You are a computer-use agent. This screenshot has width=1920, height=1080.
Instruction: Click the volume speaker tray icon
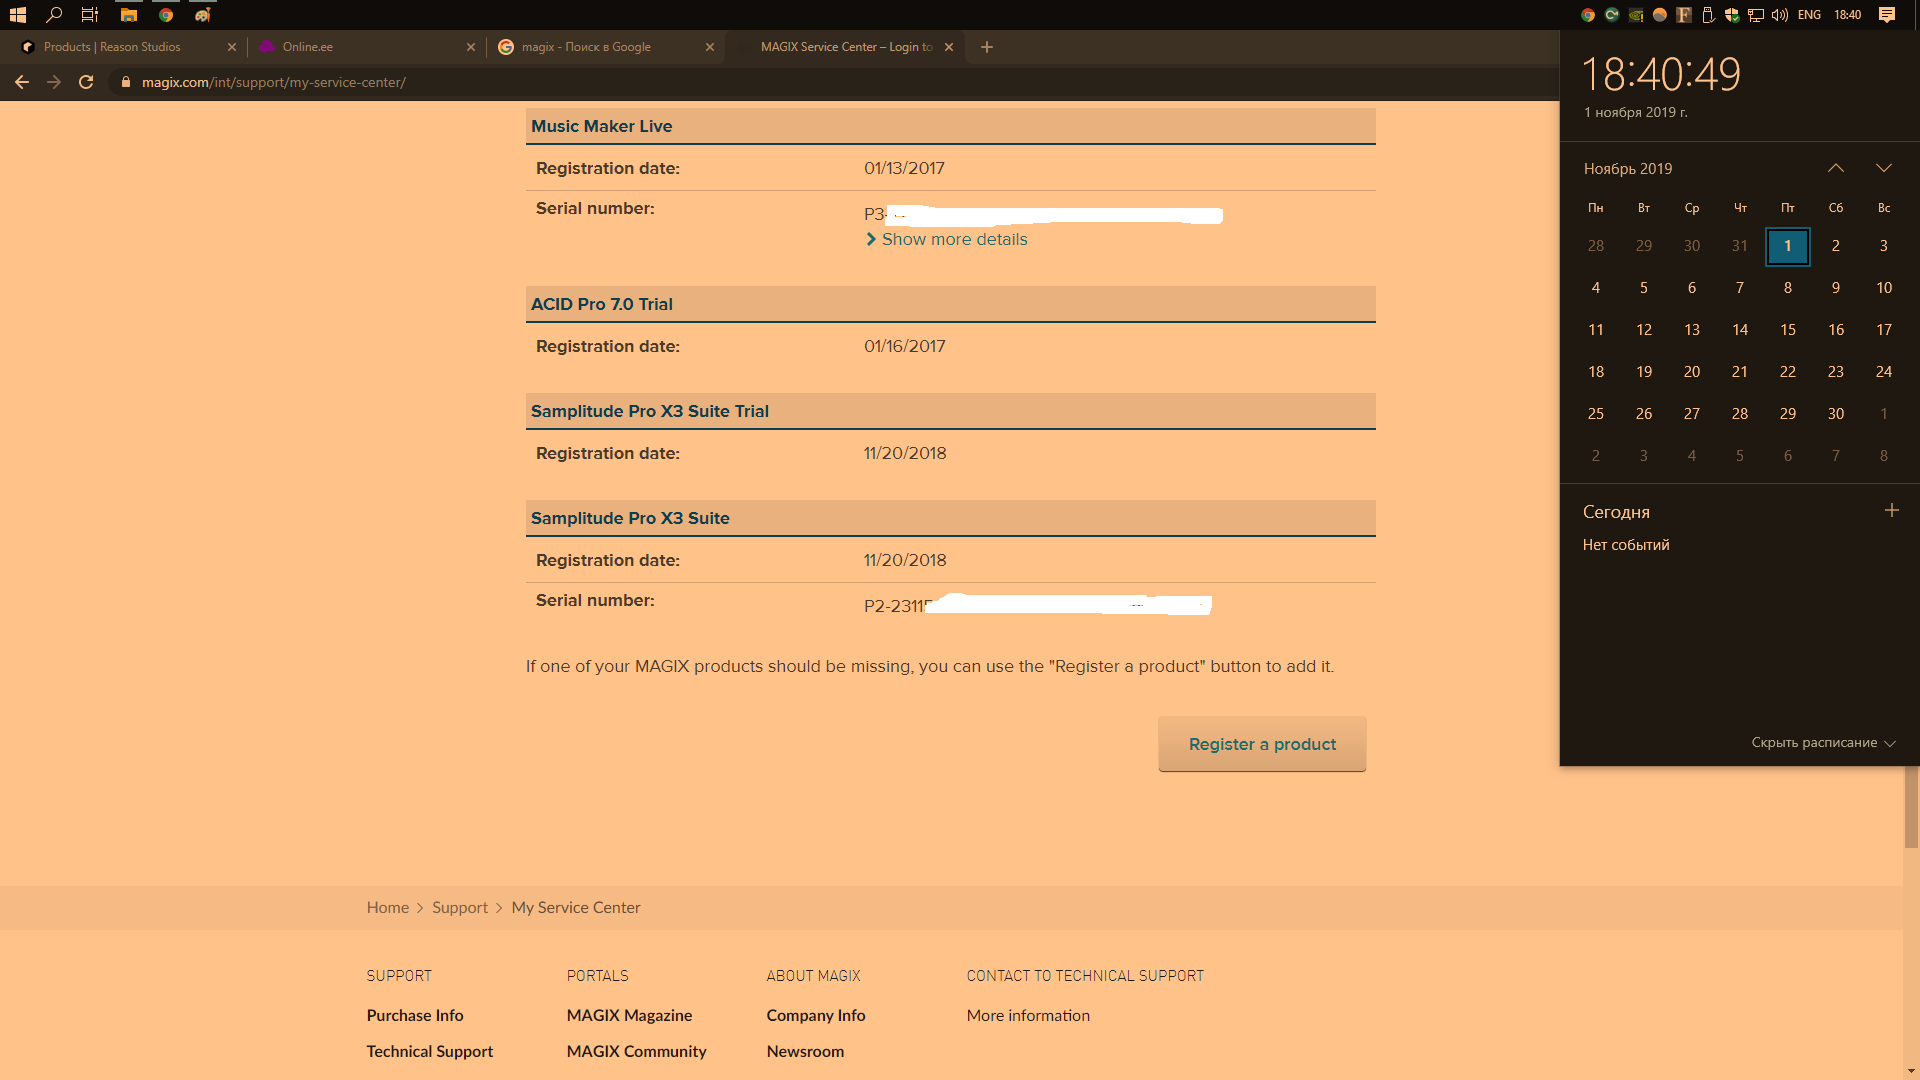[x=1779, y=14]
